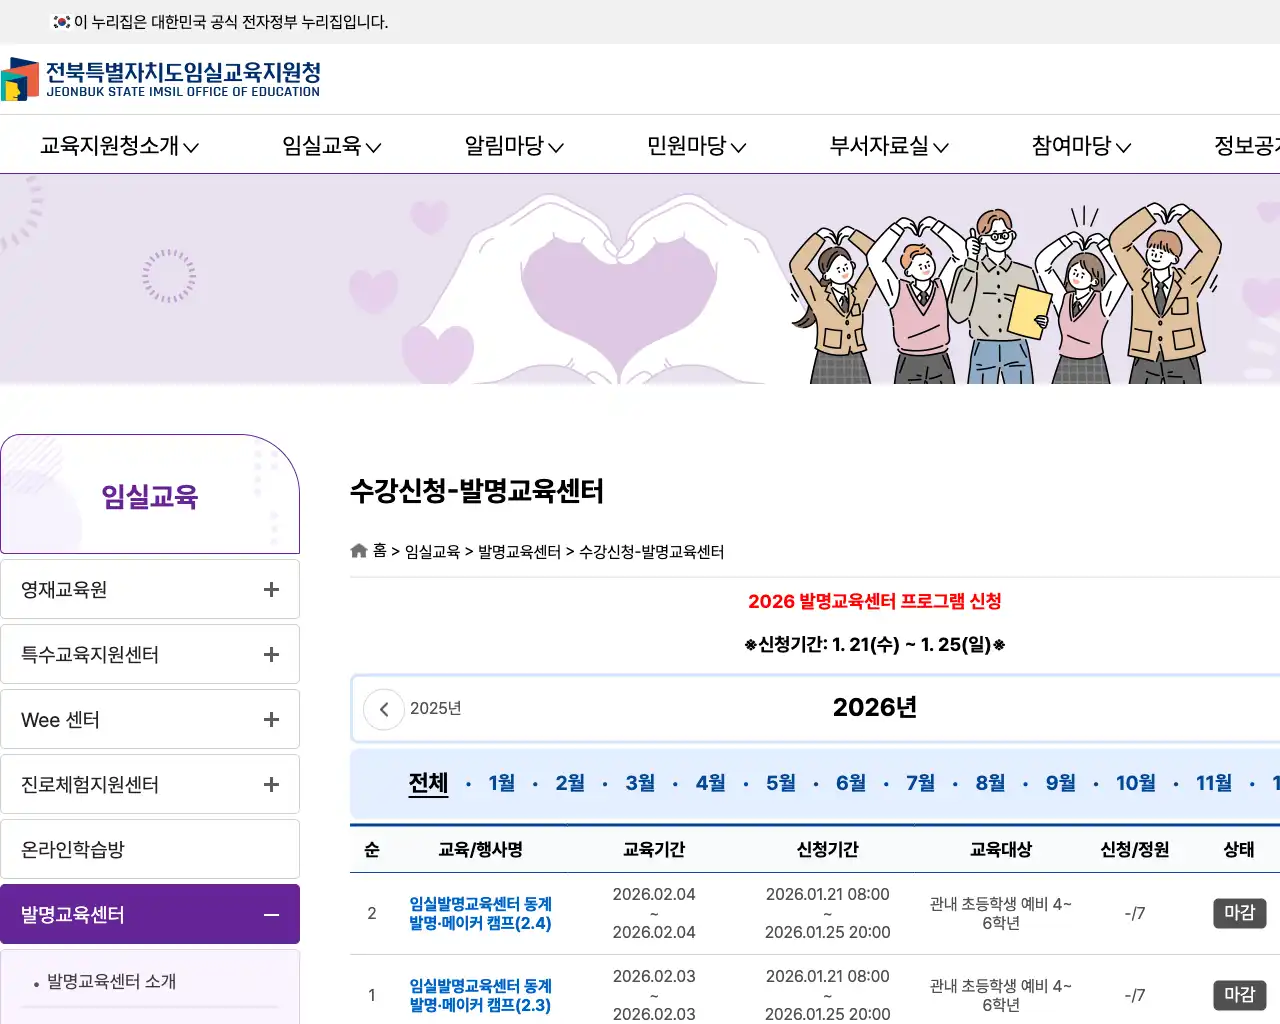This screenshot has width=1280, height=1024.
Task: Open the 발명·메이커 캠프(2.4) program link
Action: tap(479, 913)
